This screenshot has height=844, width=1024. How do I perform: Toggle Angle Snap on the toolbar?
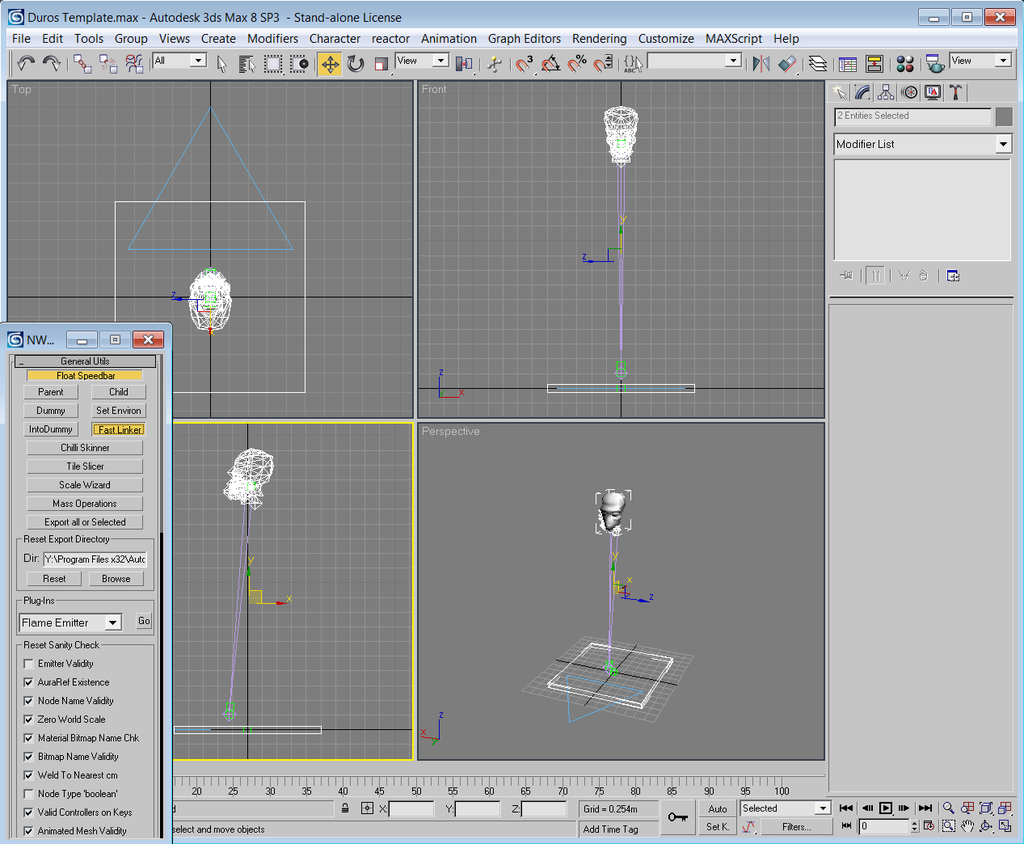tap(551, 63)
